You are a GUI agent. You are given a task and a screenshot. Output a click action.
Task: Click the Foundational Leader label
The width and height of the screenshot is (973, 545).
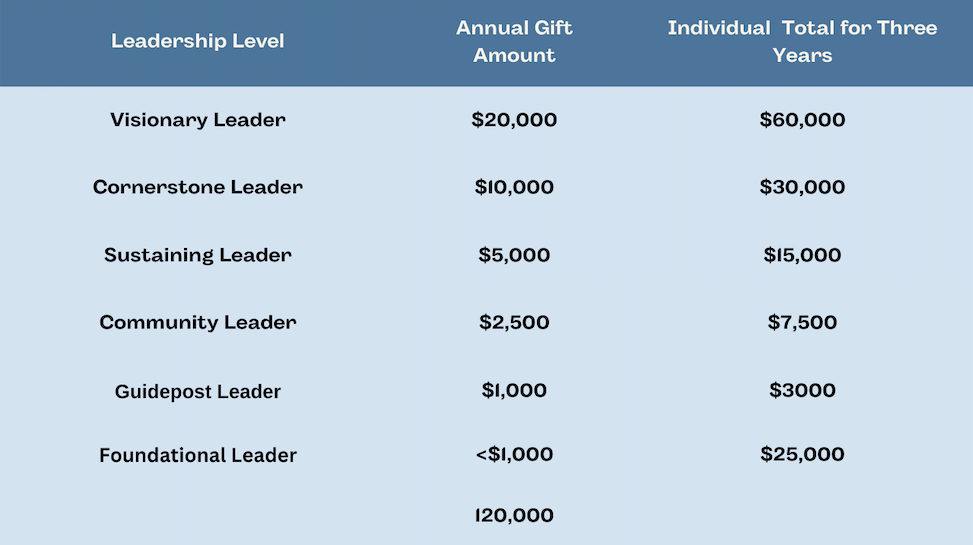point(198,455)
